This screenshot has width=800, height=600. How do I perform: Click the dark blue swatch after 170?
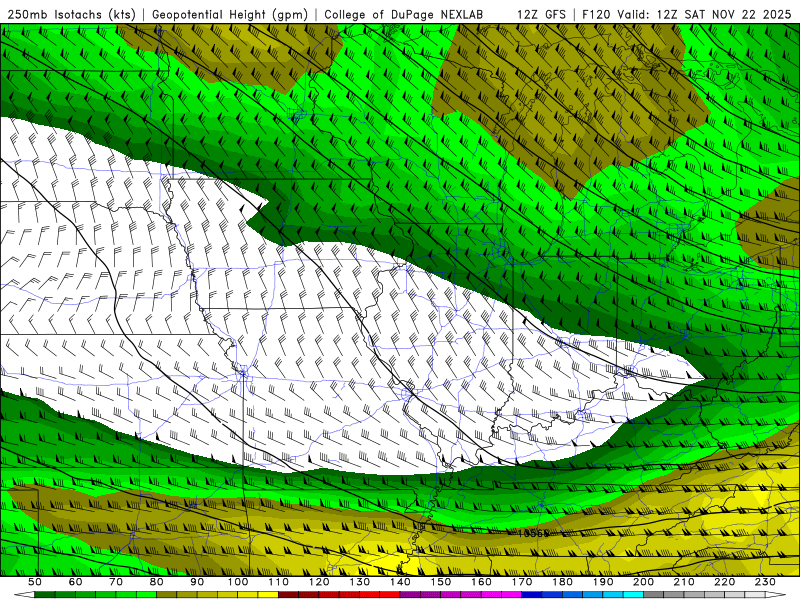532,595
